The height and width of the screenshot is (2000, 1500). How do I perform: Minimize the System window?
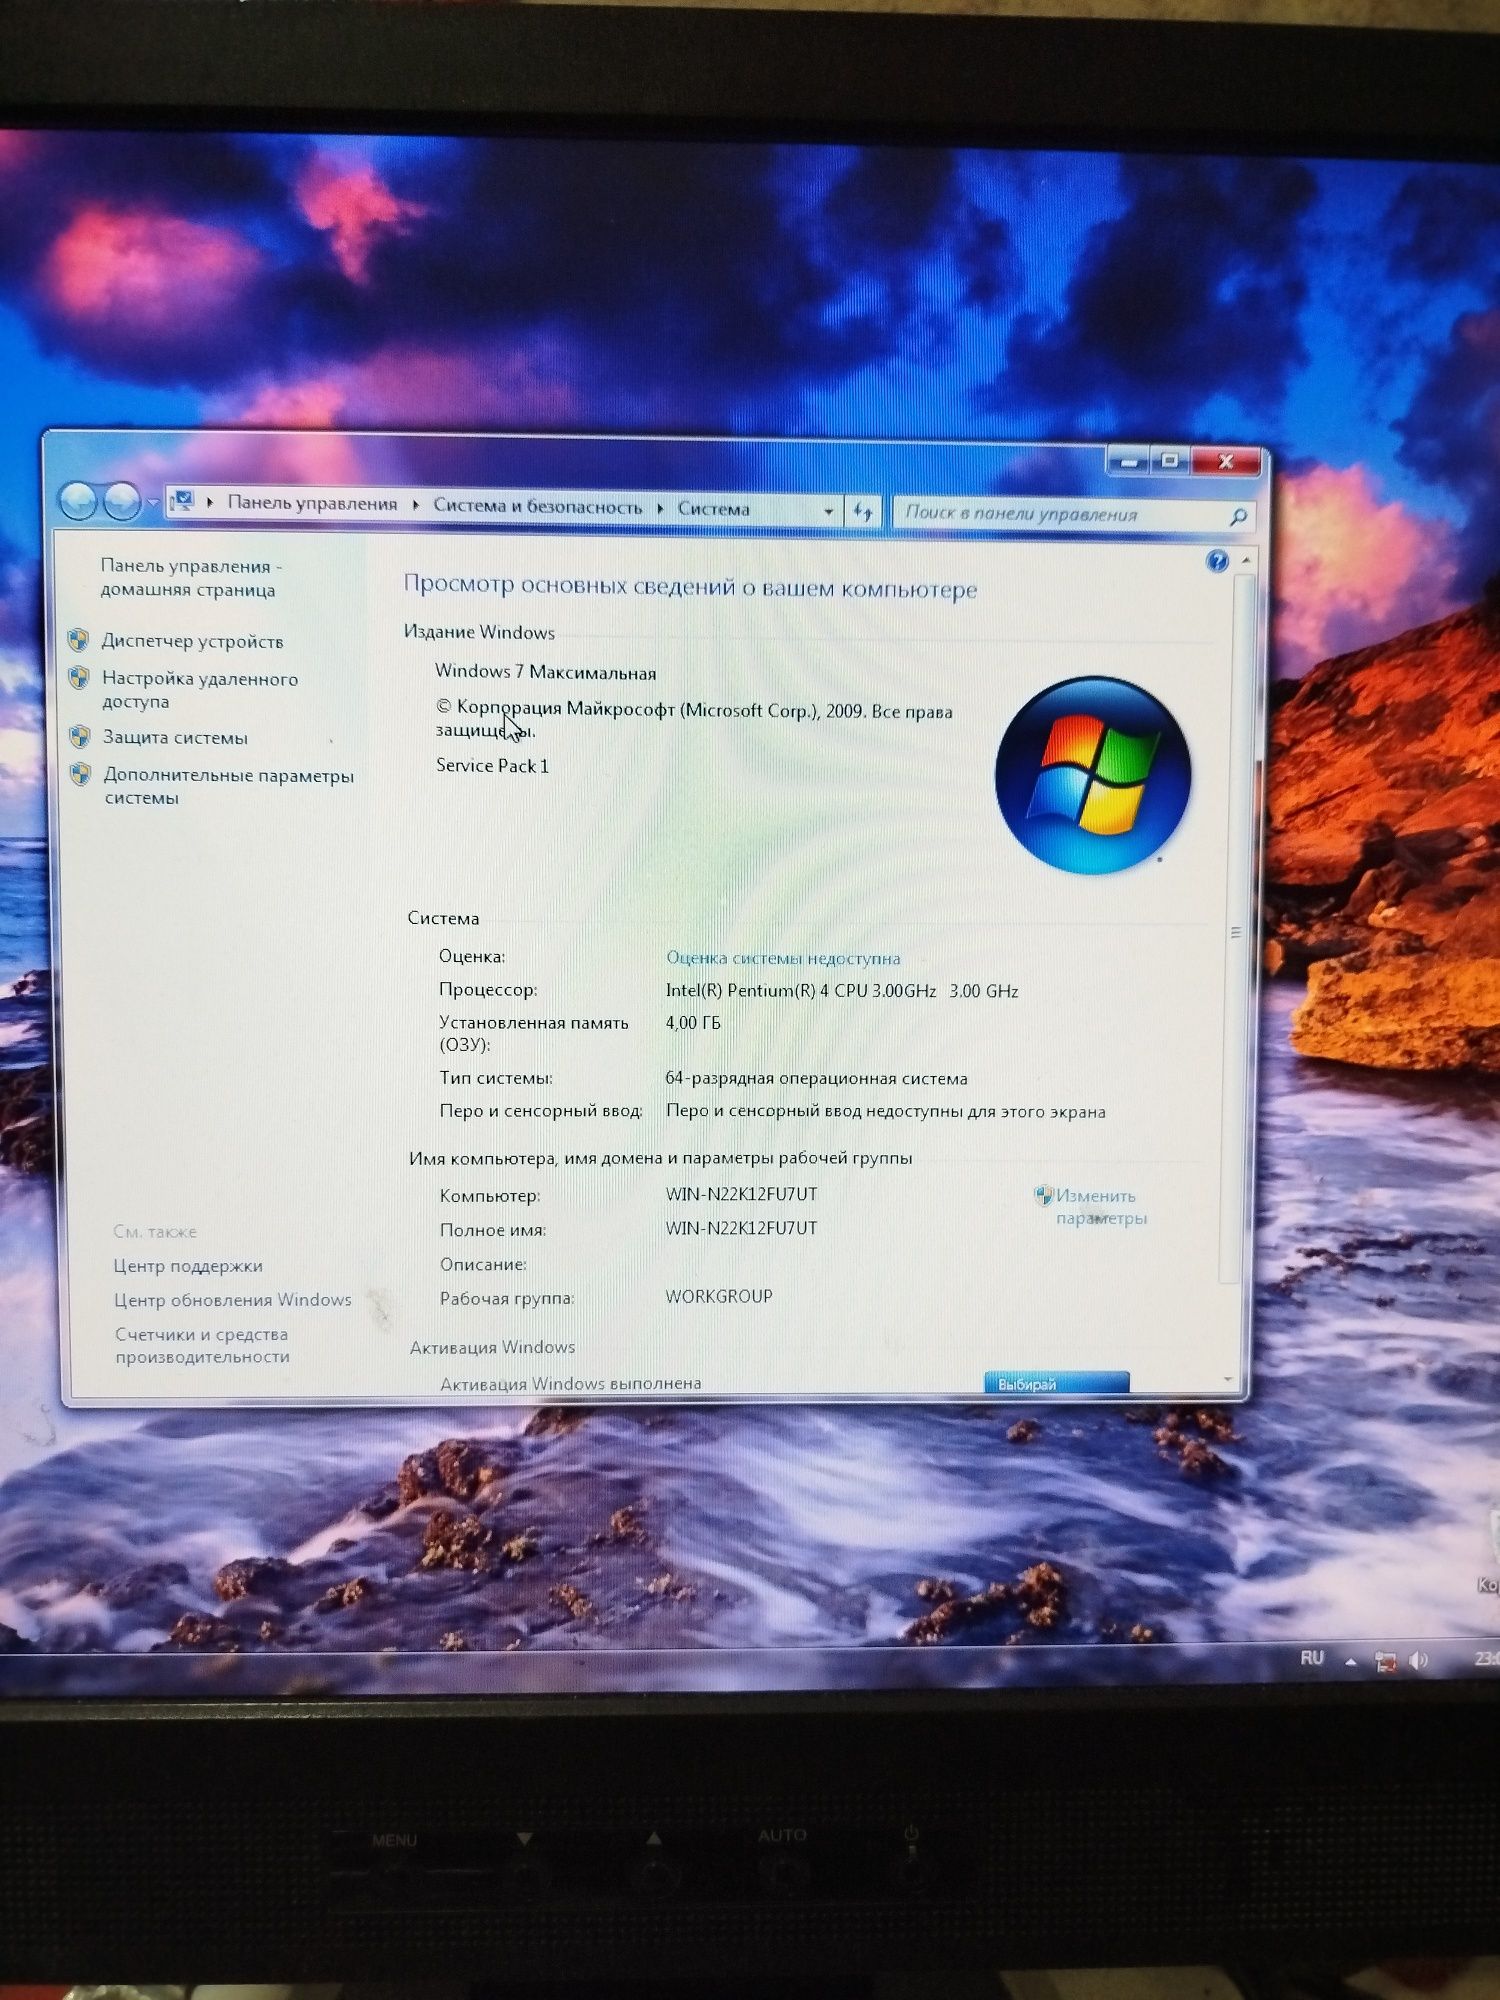(1130, 461)
